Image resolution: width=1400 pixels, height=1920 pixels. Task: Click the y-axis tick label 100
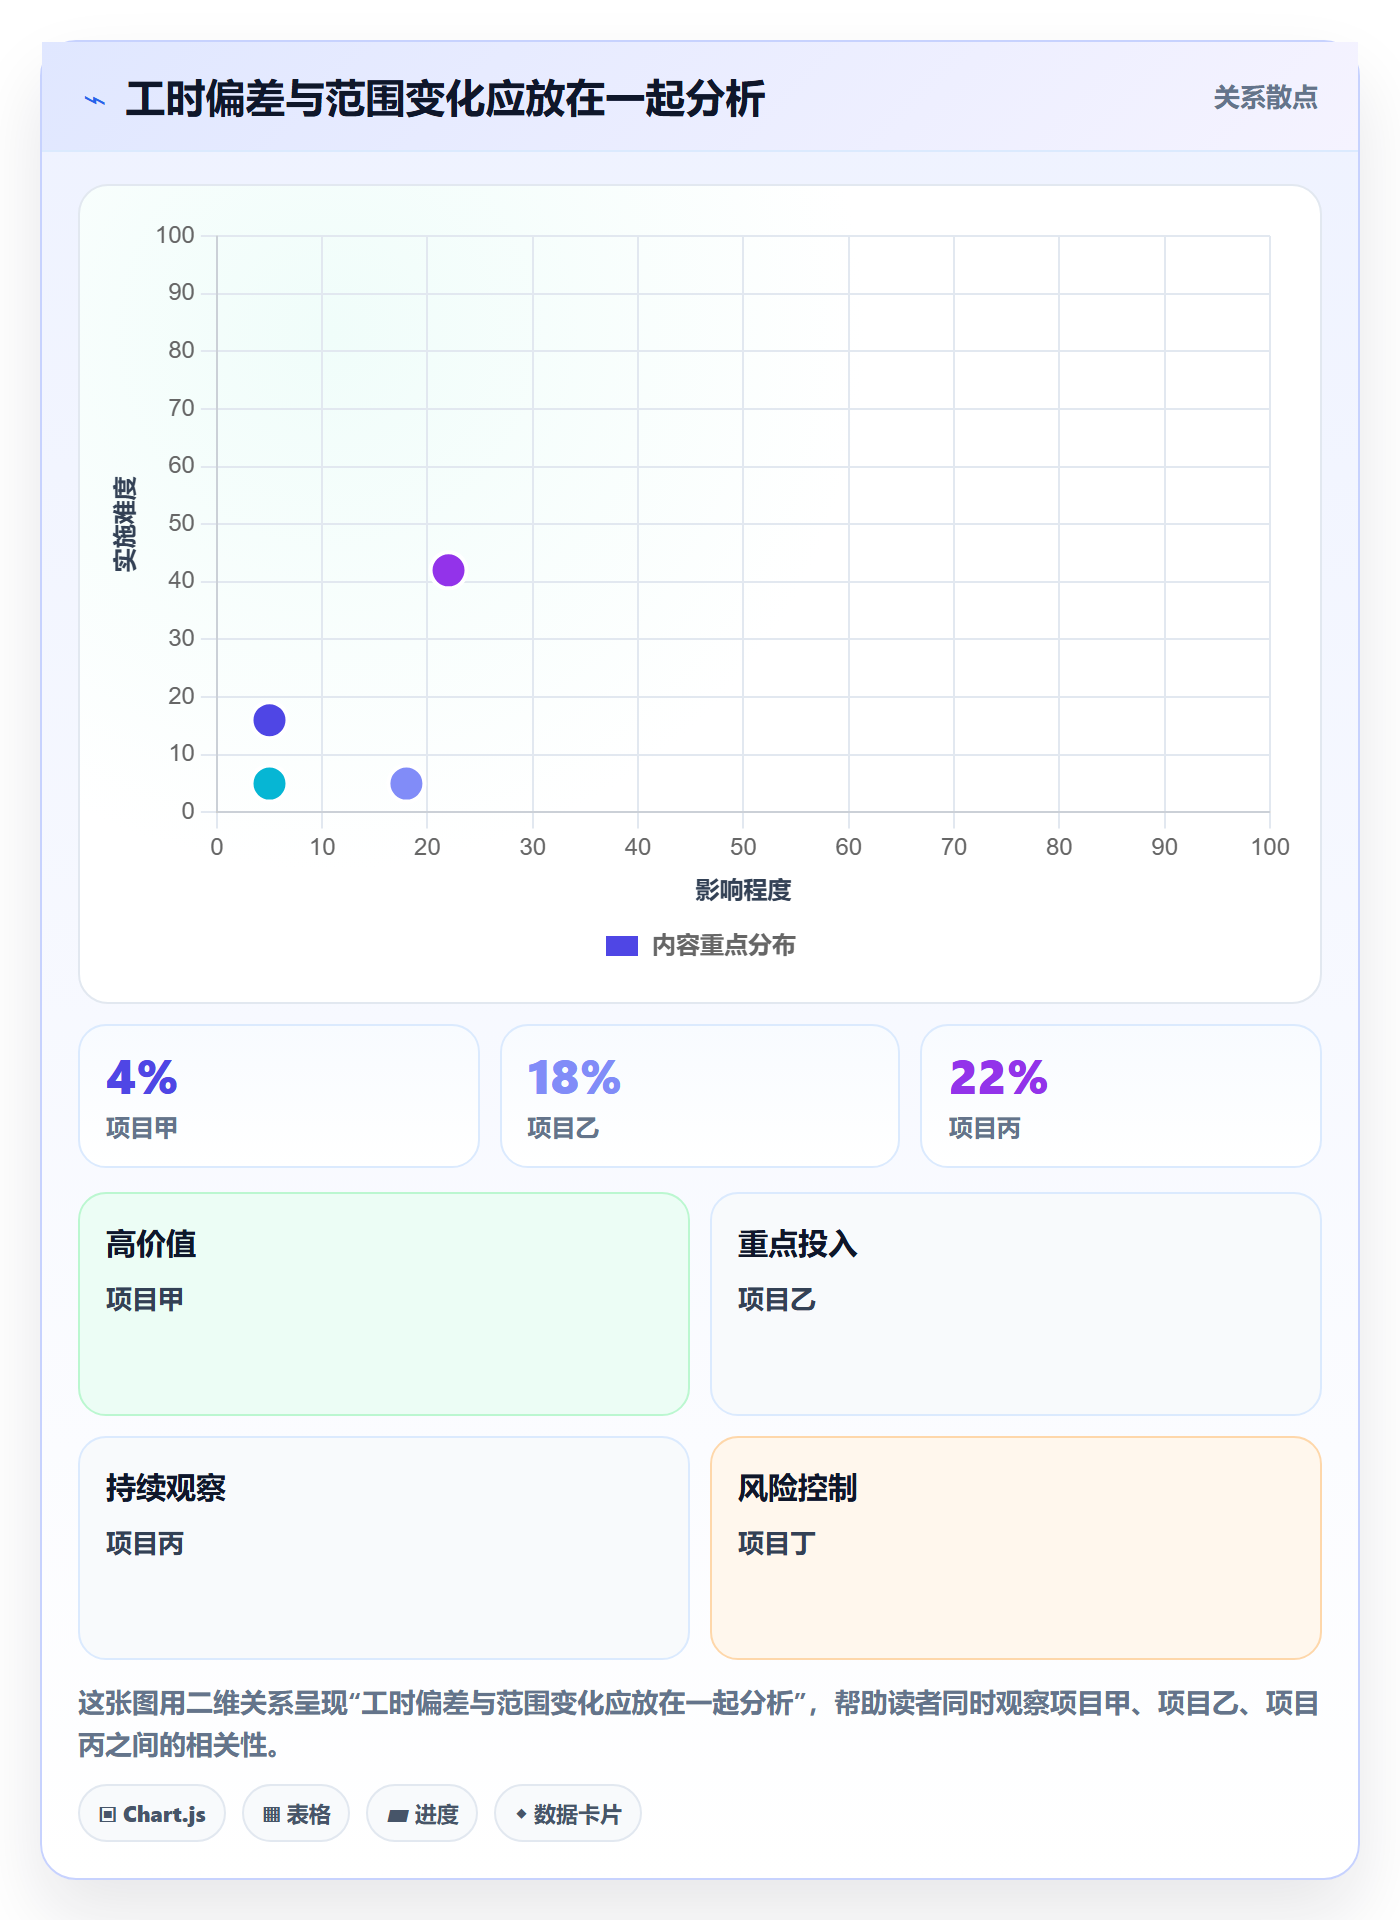coord(175,235)
